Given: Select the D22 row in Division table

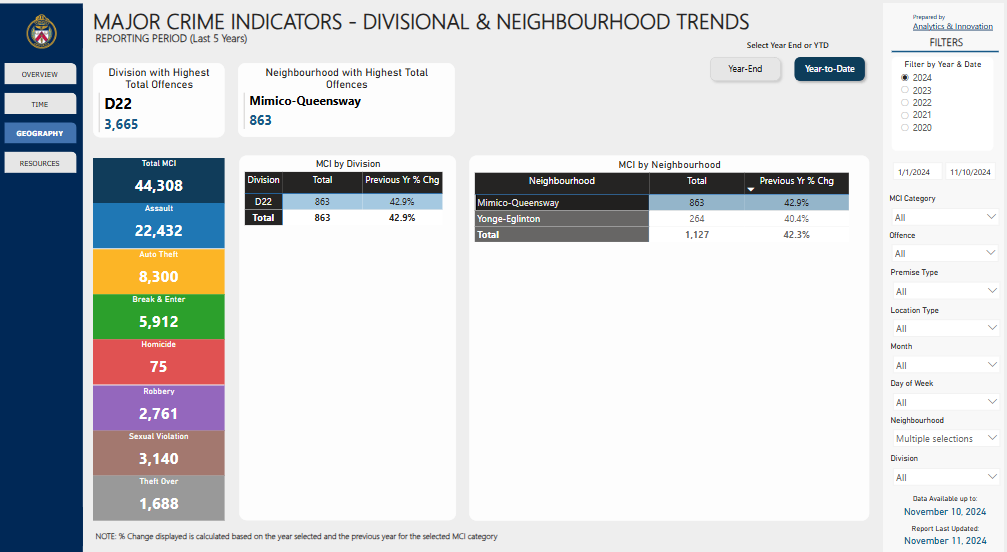Looking at the screenshot, I should coord(264,202).
